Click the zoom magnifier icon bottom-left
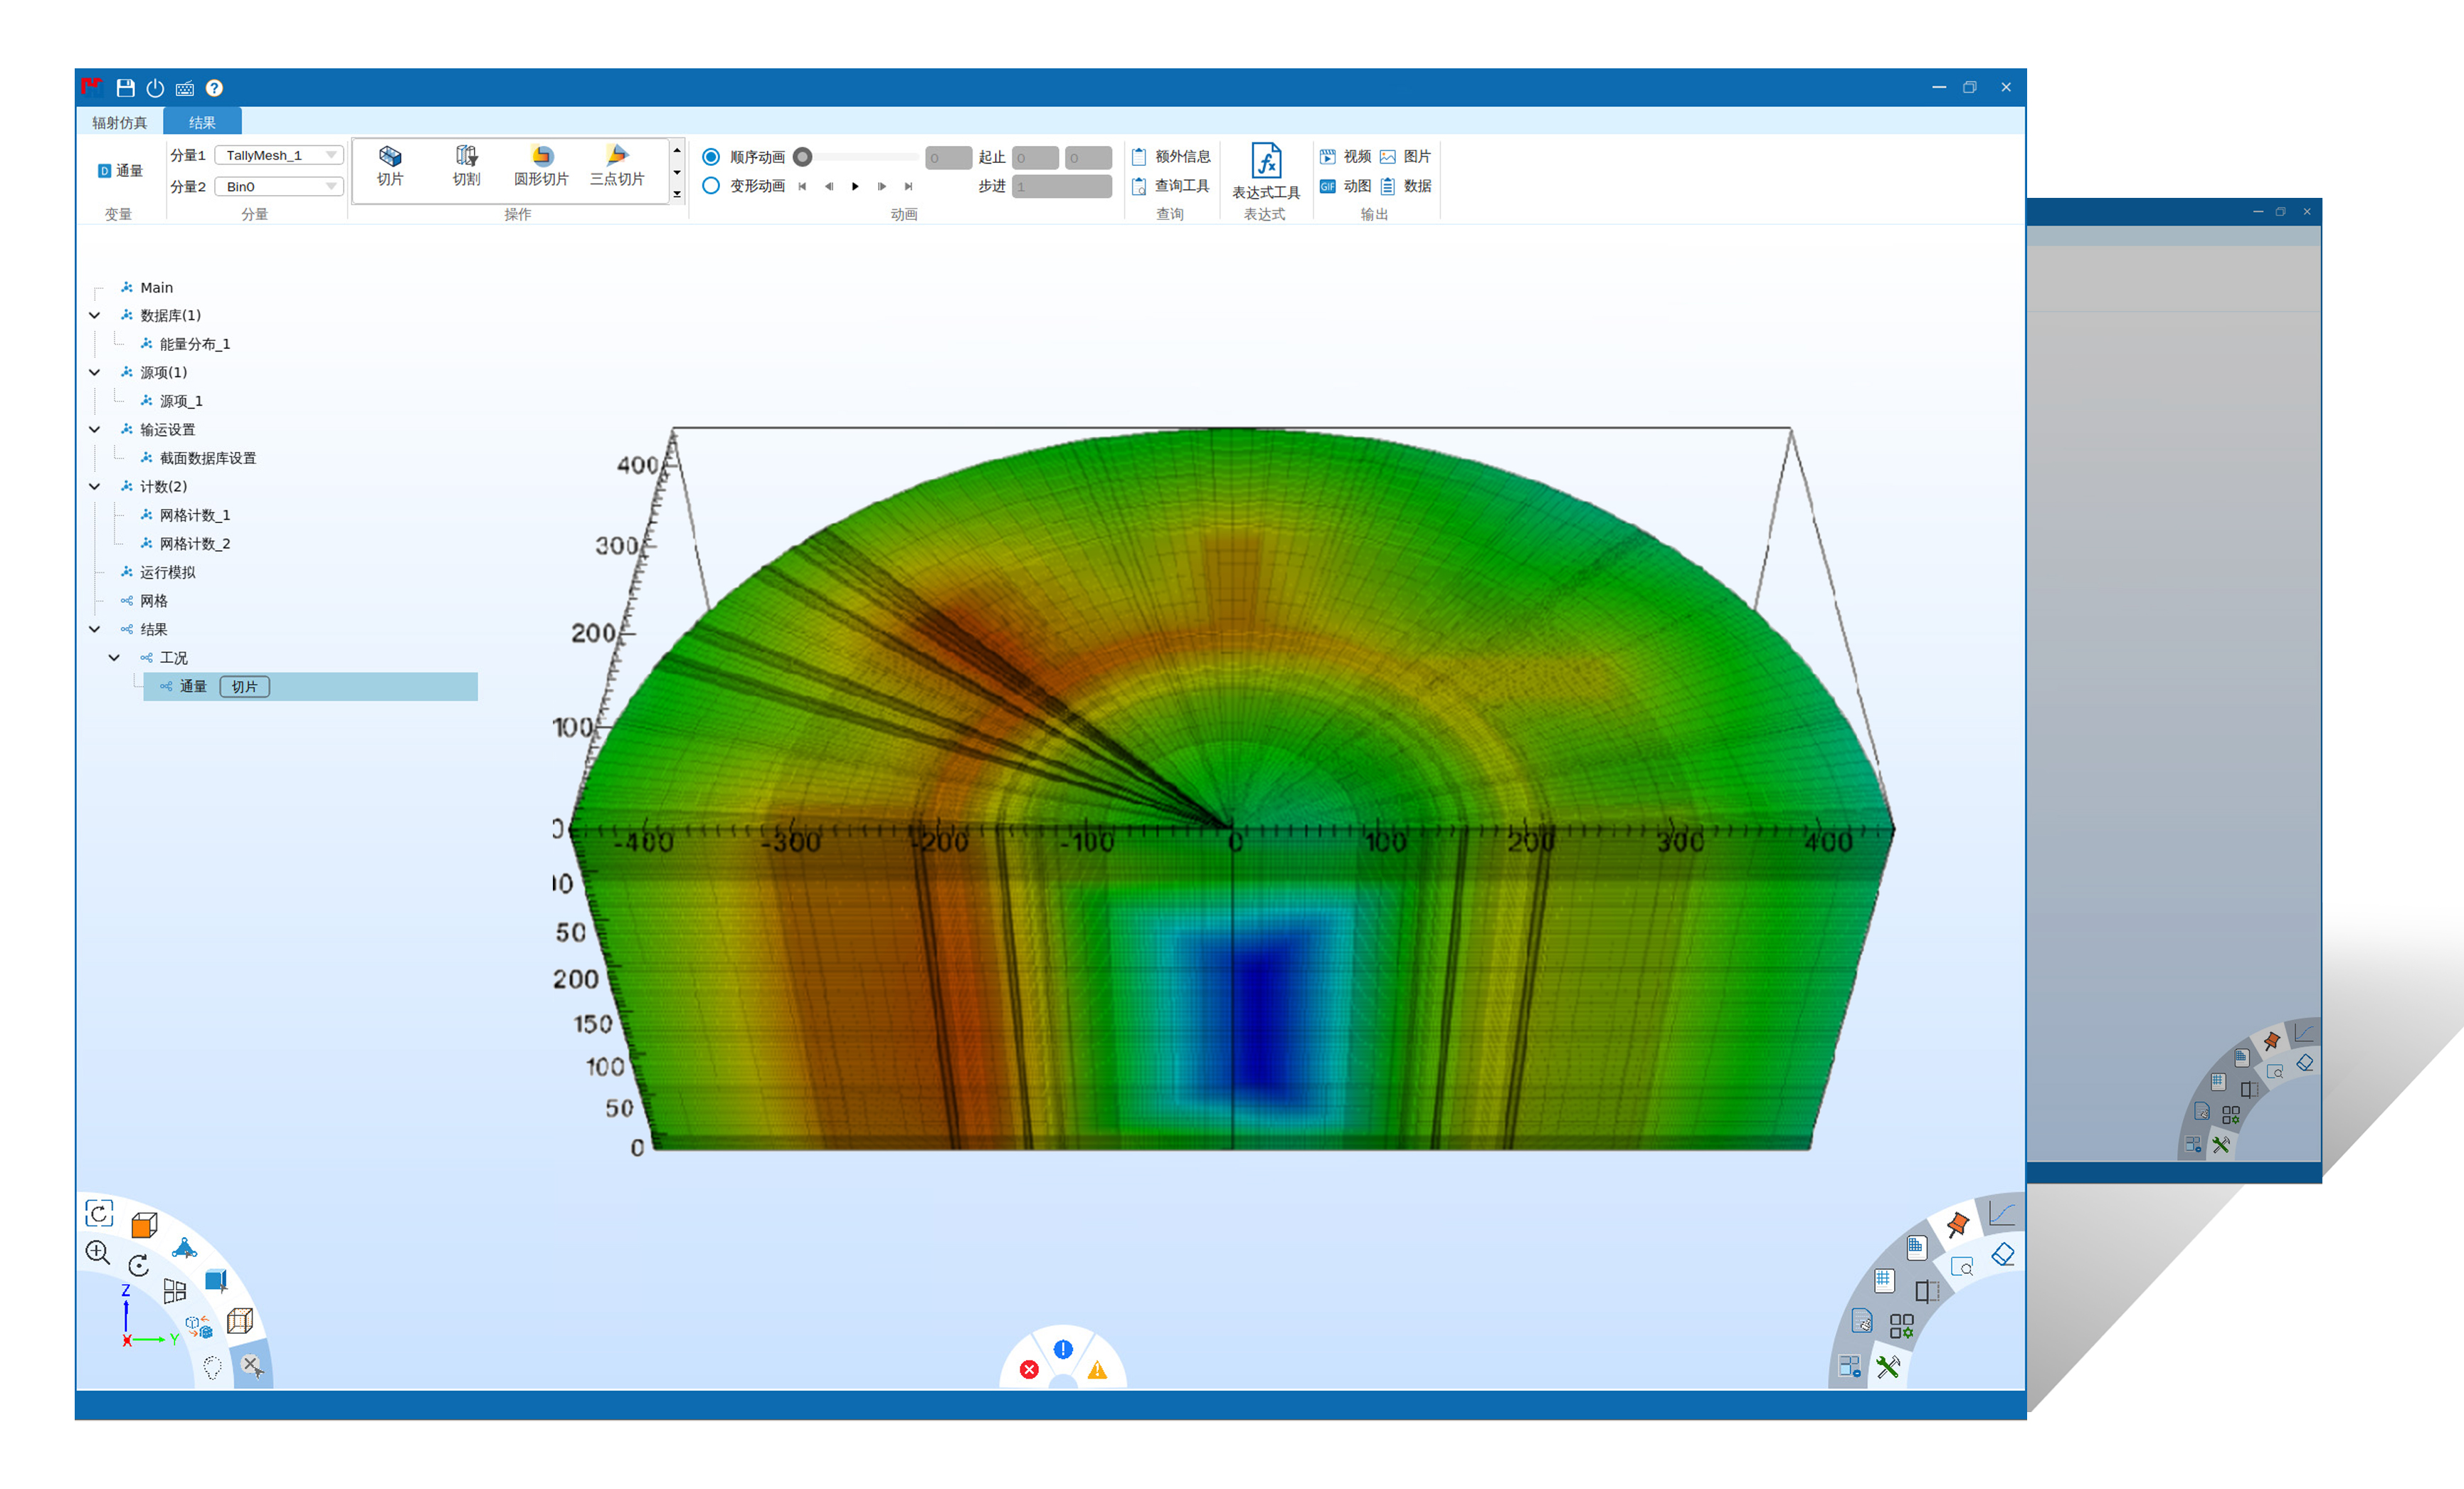This screenshot has width=2464, height=1489. coord(98,1252)
